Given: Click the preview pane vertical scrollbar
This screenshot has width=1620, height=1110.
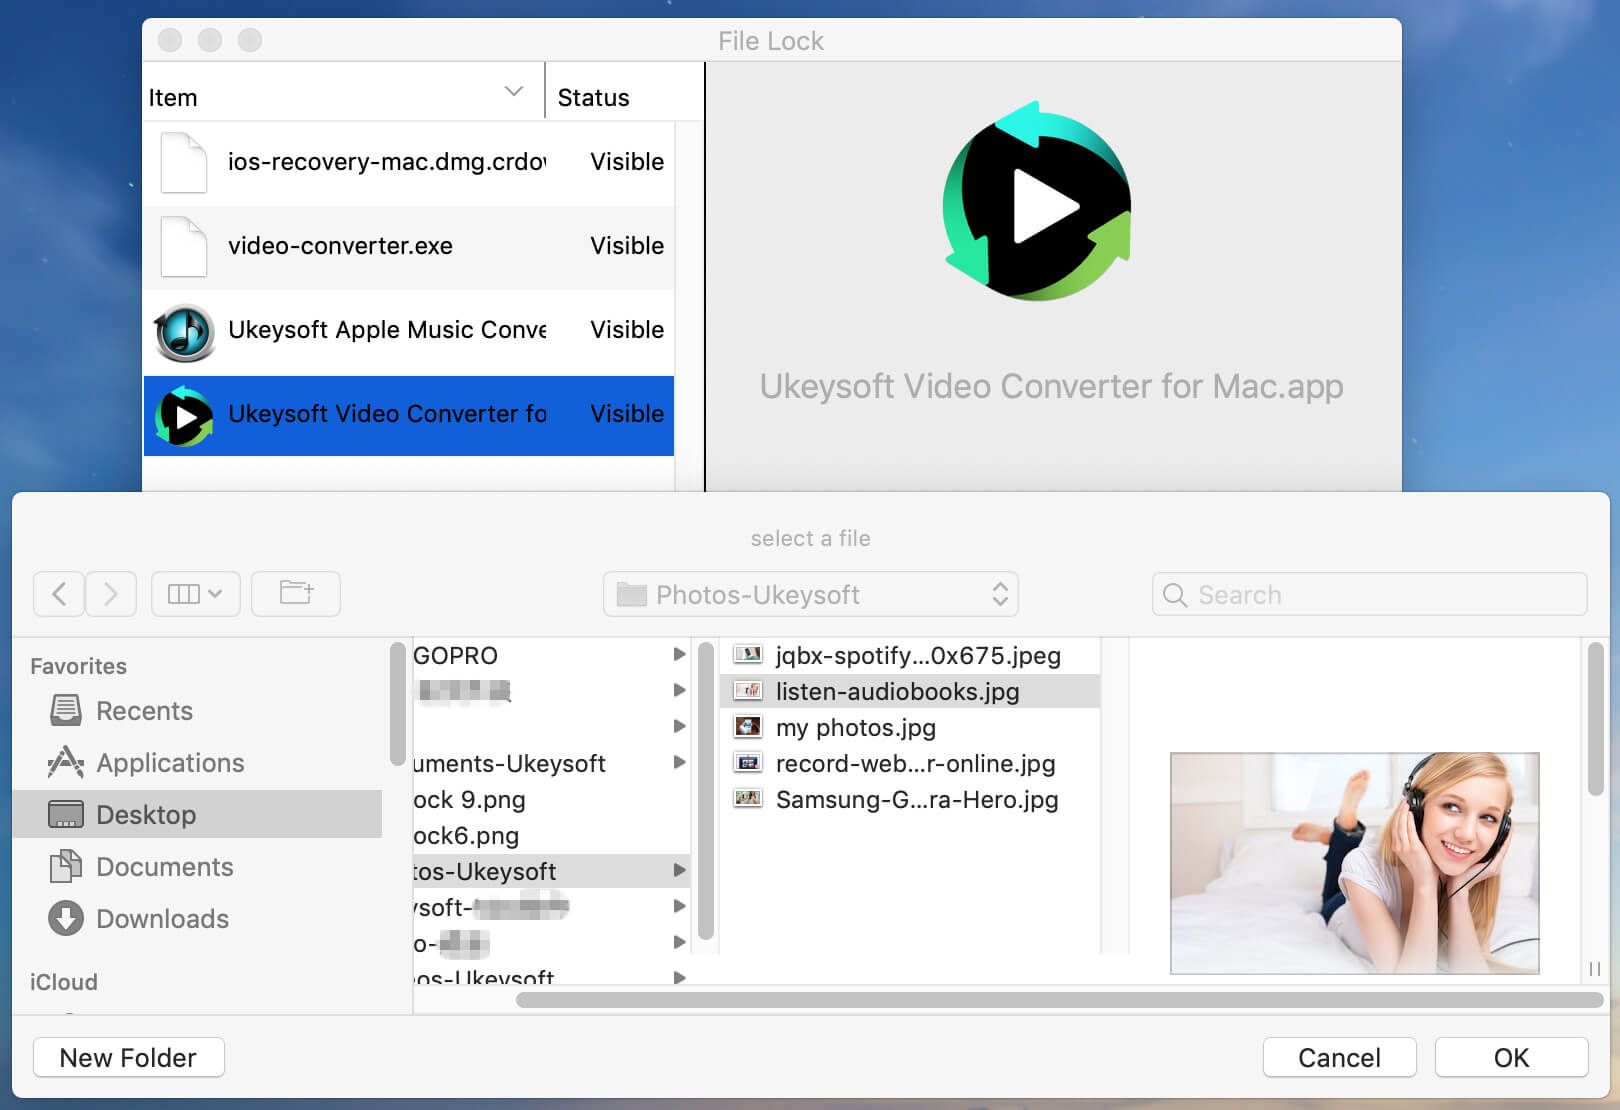Looking at the screenshot, I should point(1595,718).
